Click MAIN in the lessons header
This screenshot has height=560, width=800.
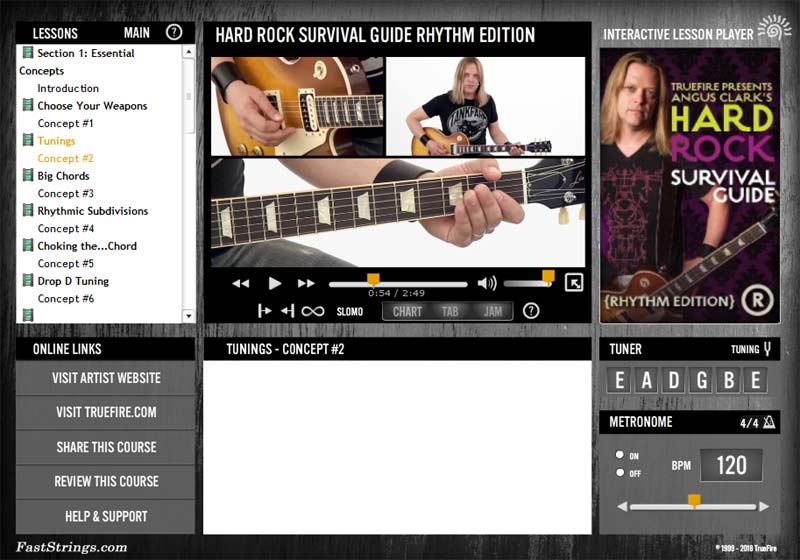[x=137, y=33]
